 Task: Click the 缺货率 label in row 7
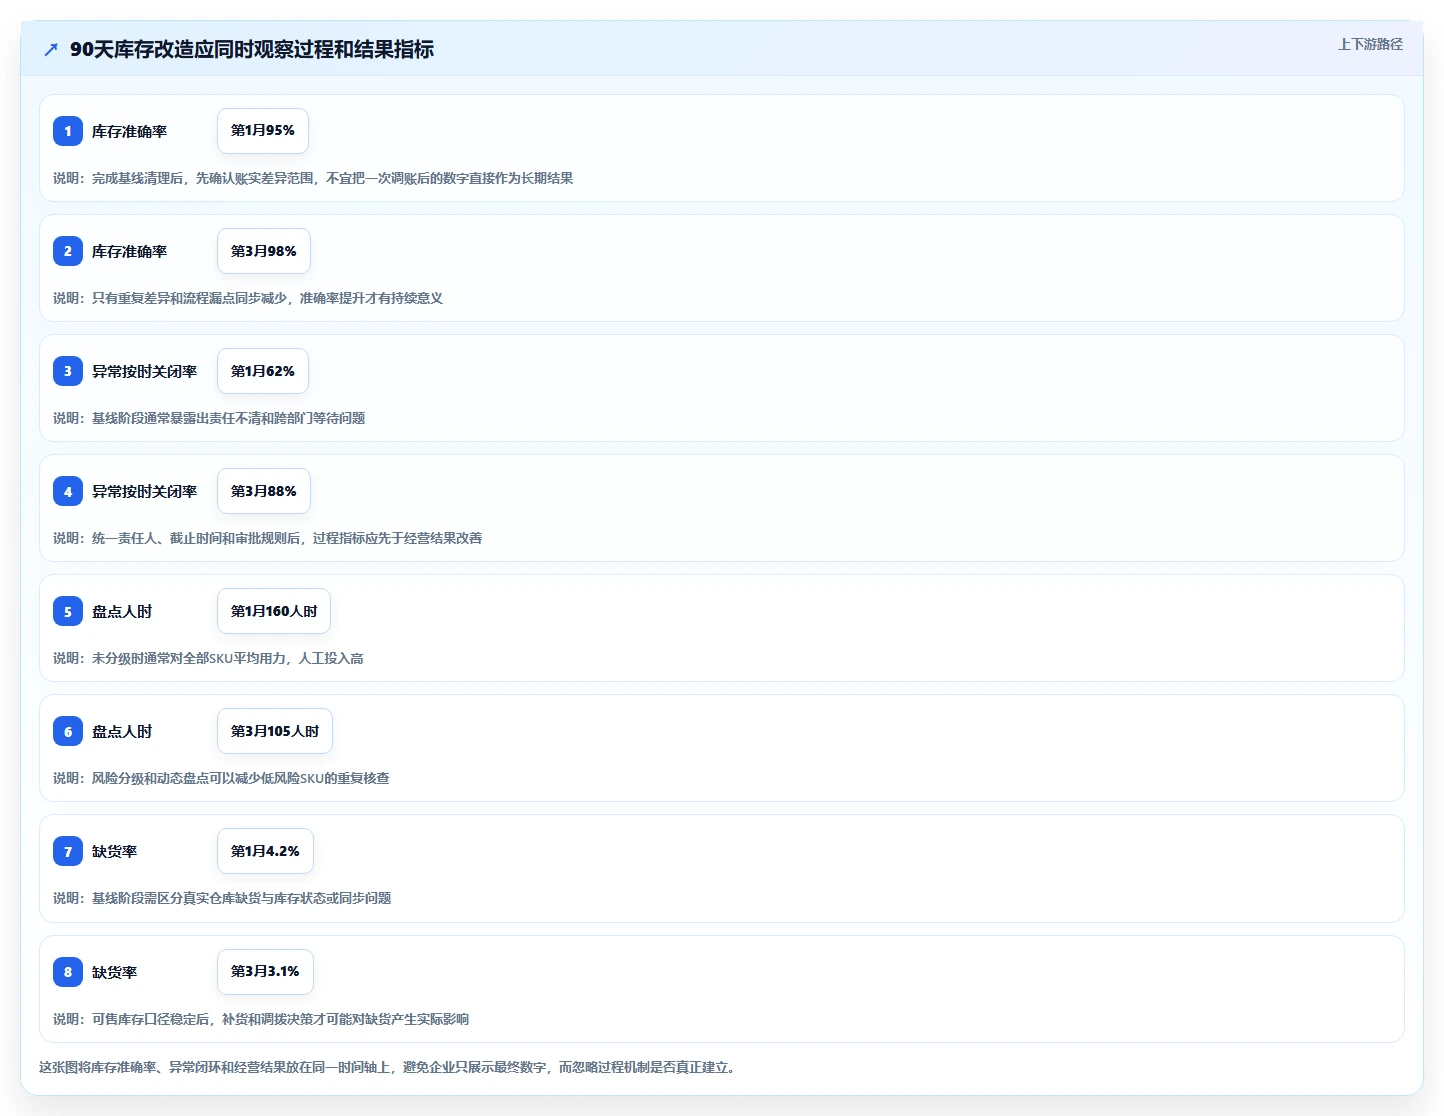(x=114, y=851)
